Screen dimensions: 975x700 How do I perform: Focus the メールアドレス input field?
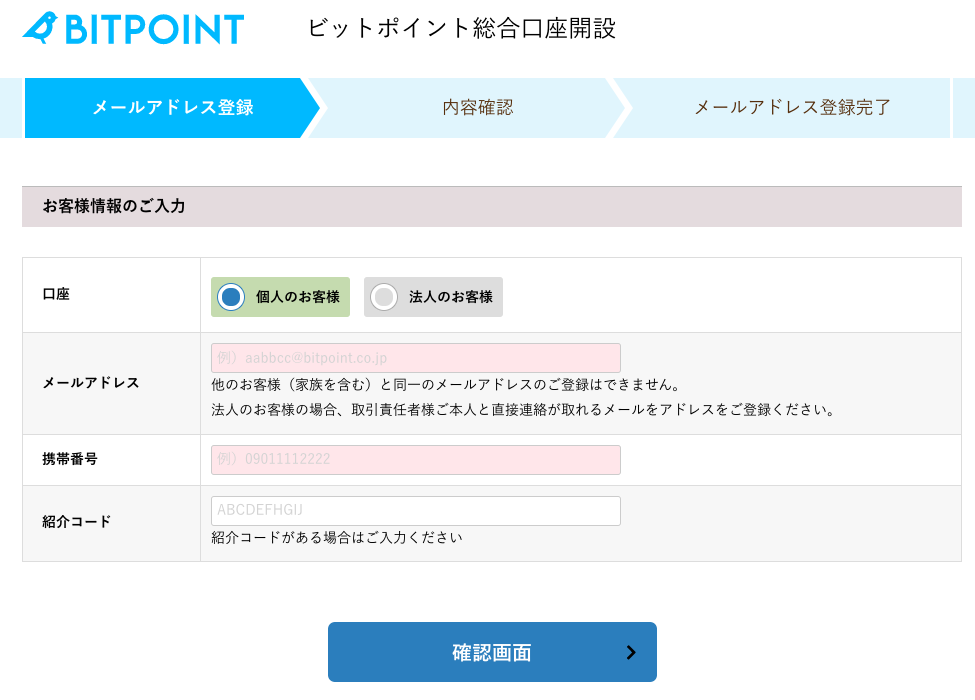[x=415, y=357]
